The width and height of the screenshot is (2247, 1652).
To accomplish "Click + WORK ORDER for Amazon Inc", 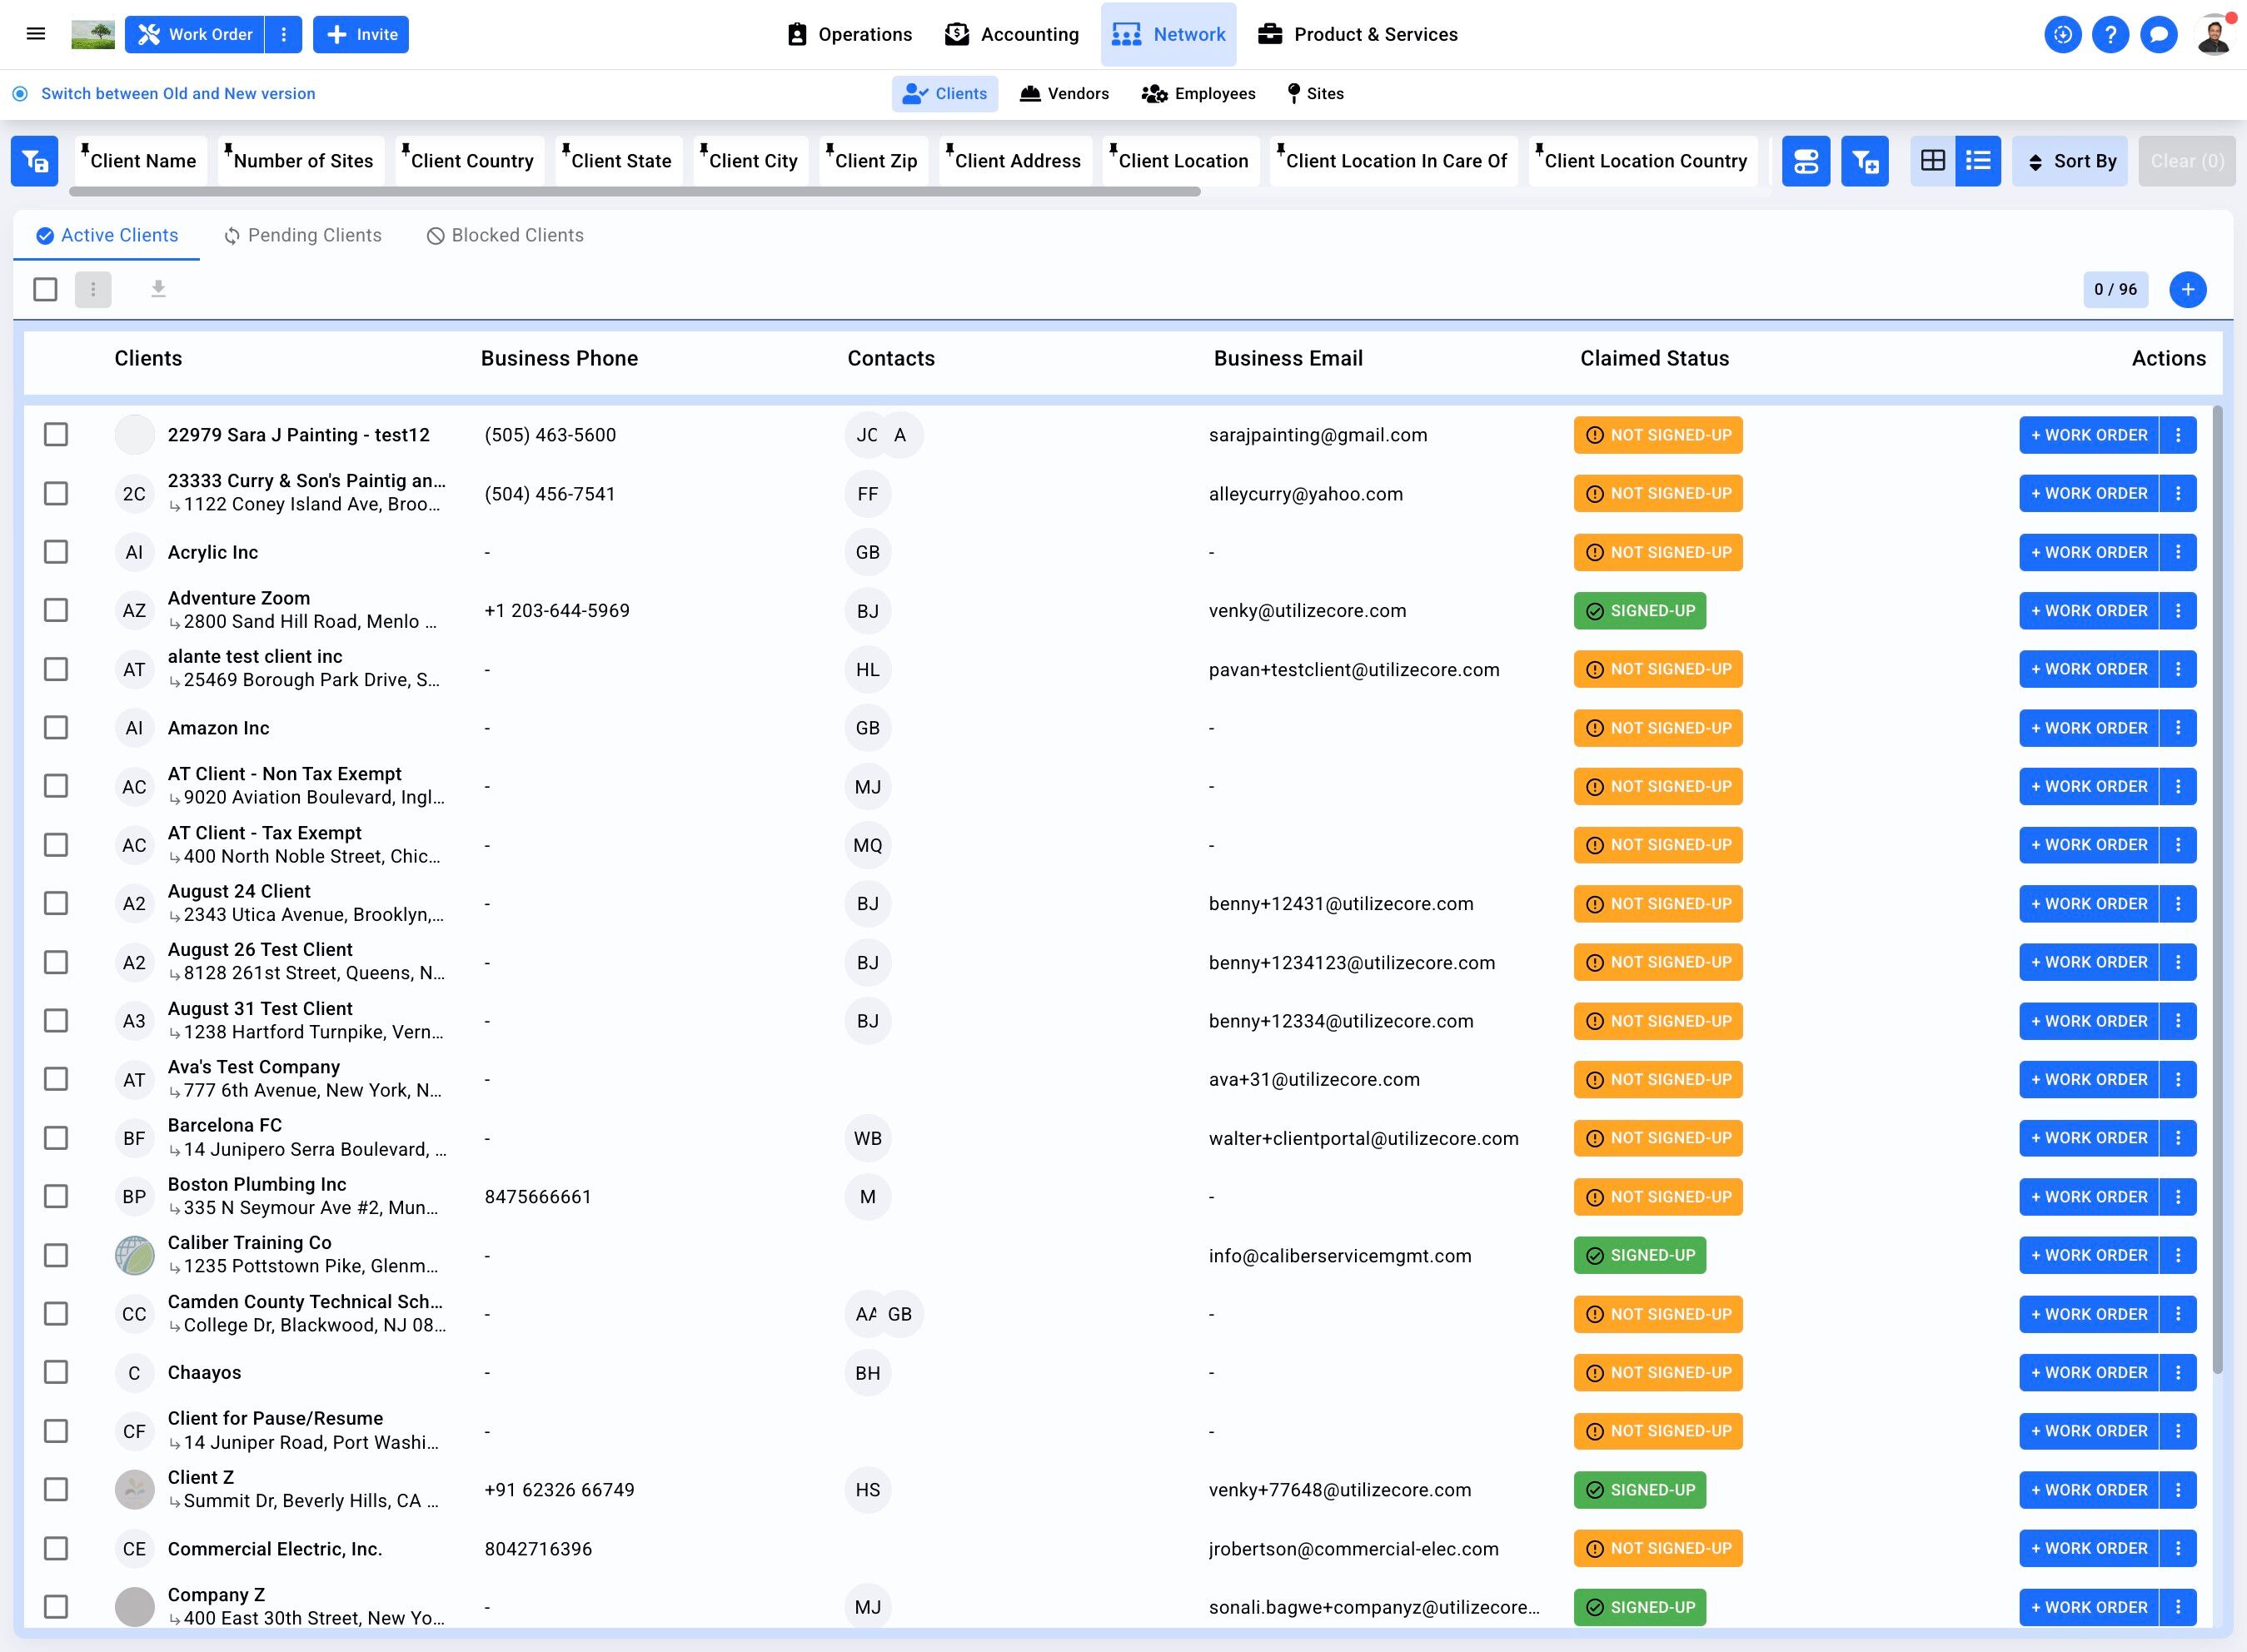I will (2088, 728).
